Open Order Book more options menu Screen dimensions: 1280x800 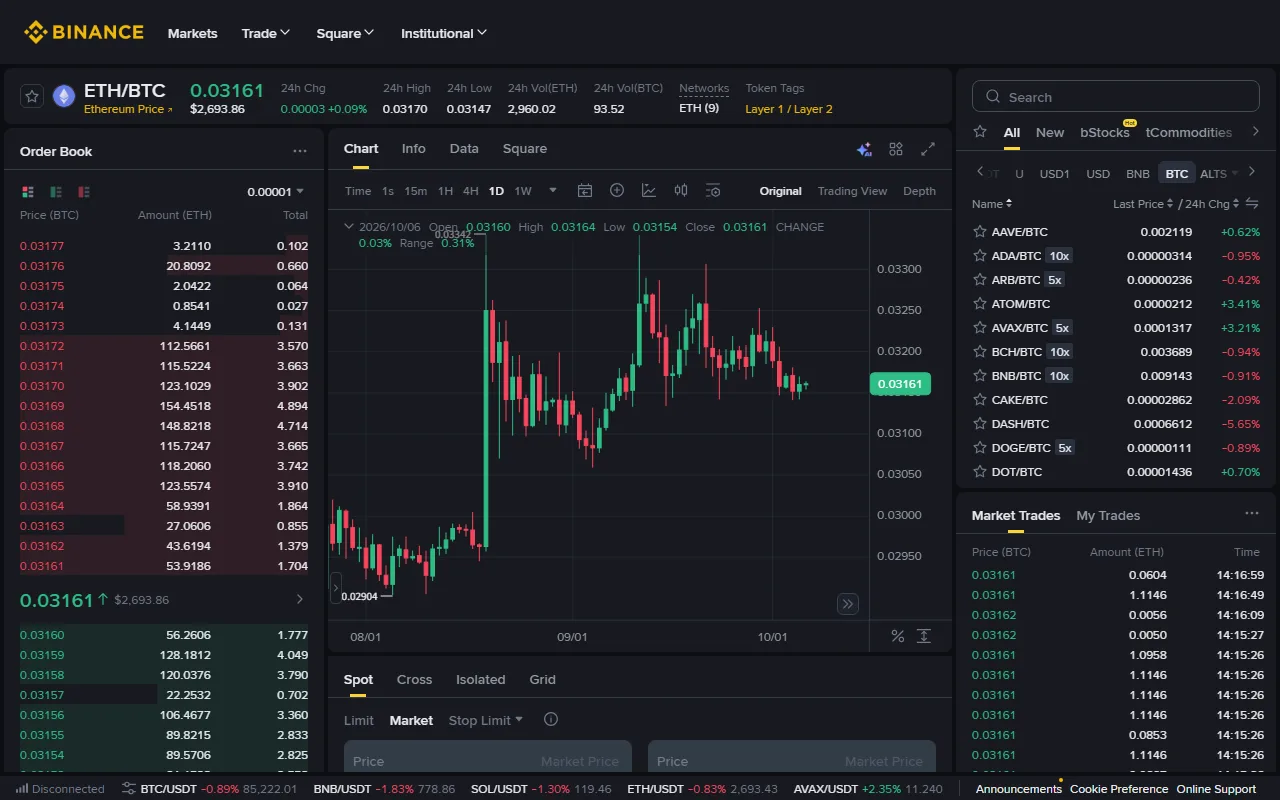pos(300,151)
